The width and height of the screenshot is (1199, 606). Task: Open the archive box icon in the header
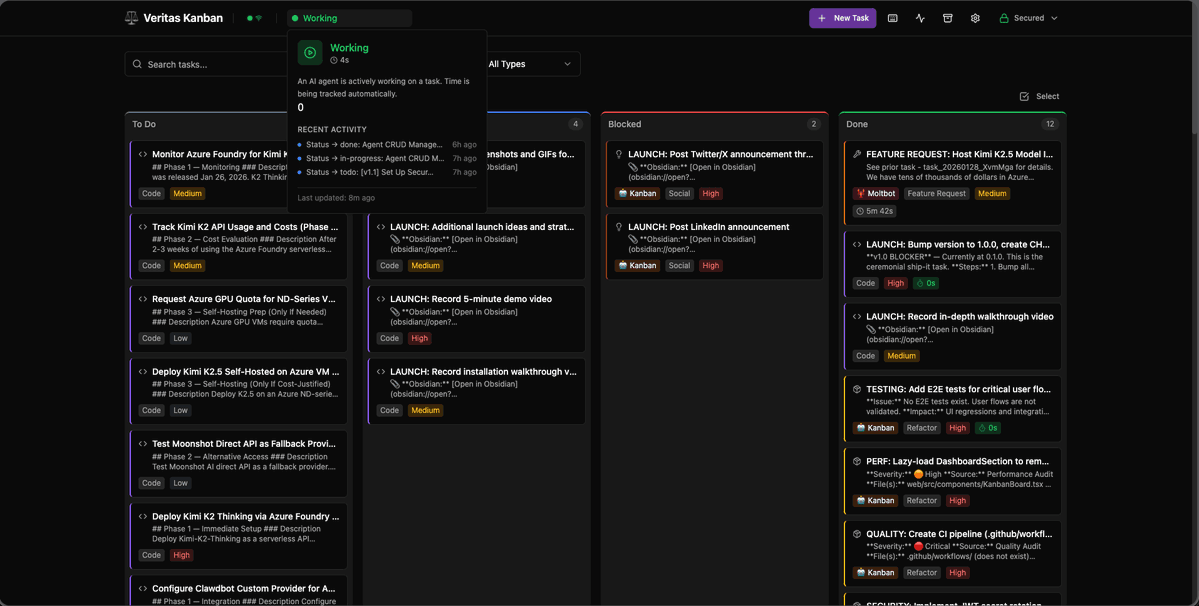click(947, 17)
